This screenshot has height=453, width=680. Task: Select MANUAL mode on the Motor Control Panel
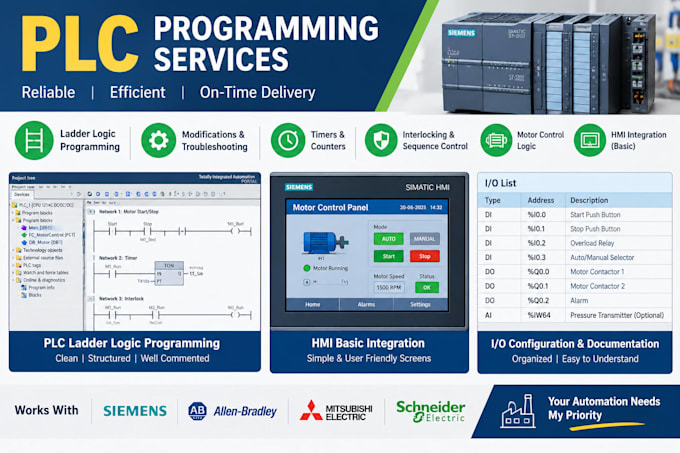pyautogui.click(x=425, y=239)
